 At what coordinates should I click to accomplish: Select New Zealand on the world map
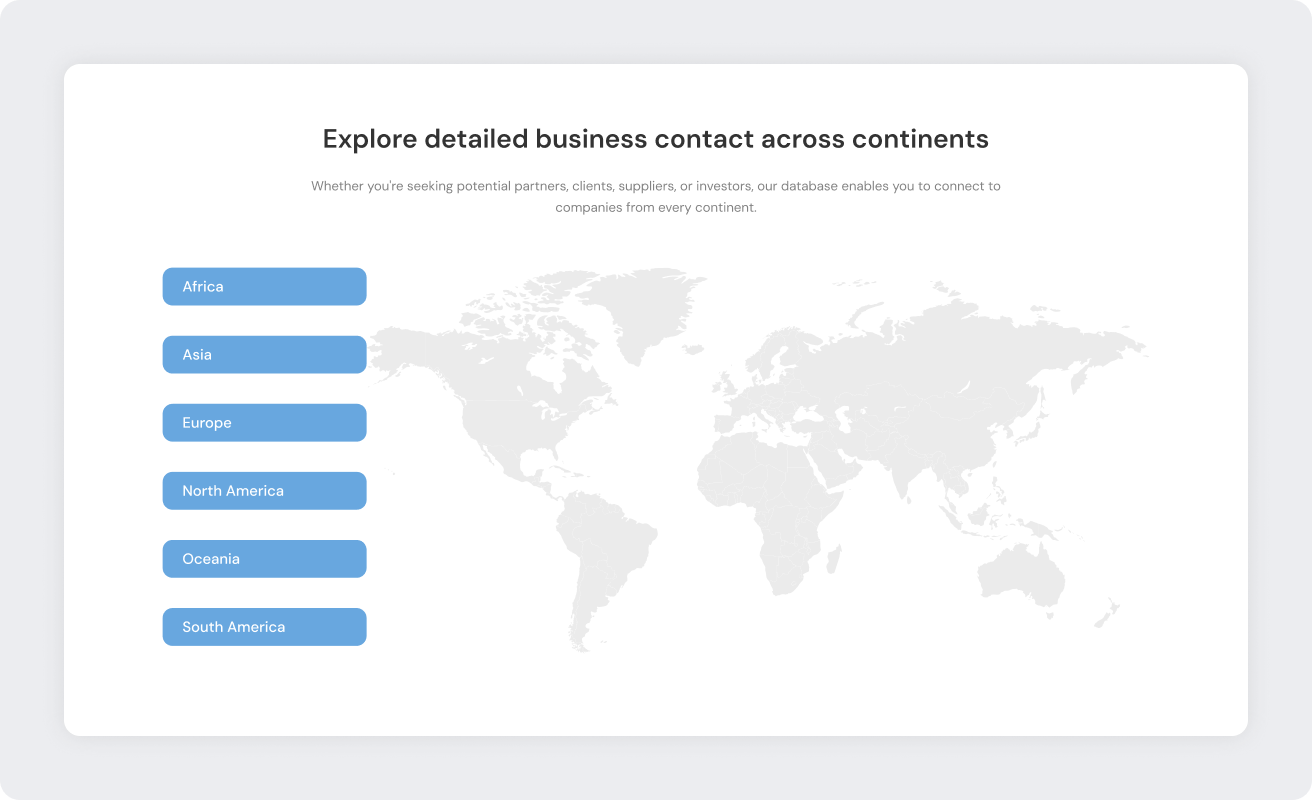tap(1108, 612)
